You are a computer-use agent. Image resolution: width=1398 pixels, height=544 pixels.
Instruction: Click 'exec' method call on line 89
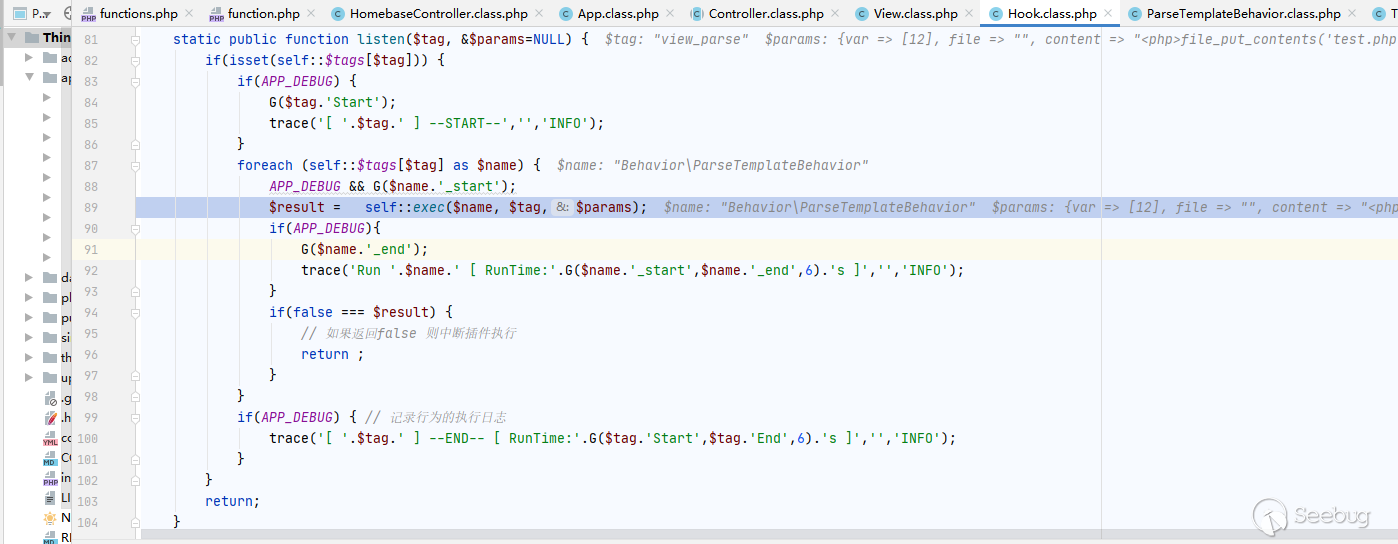pyautogui.click(x=429, y=207)
